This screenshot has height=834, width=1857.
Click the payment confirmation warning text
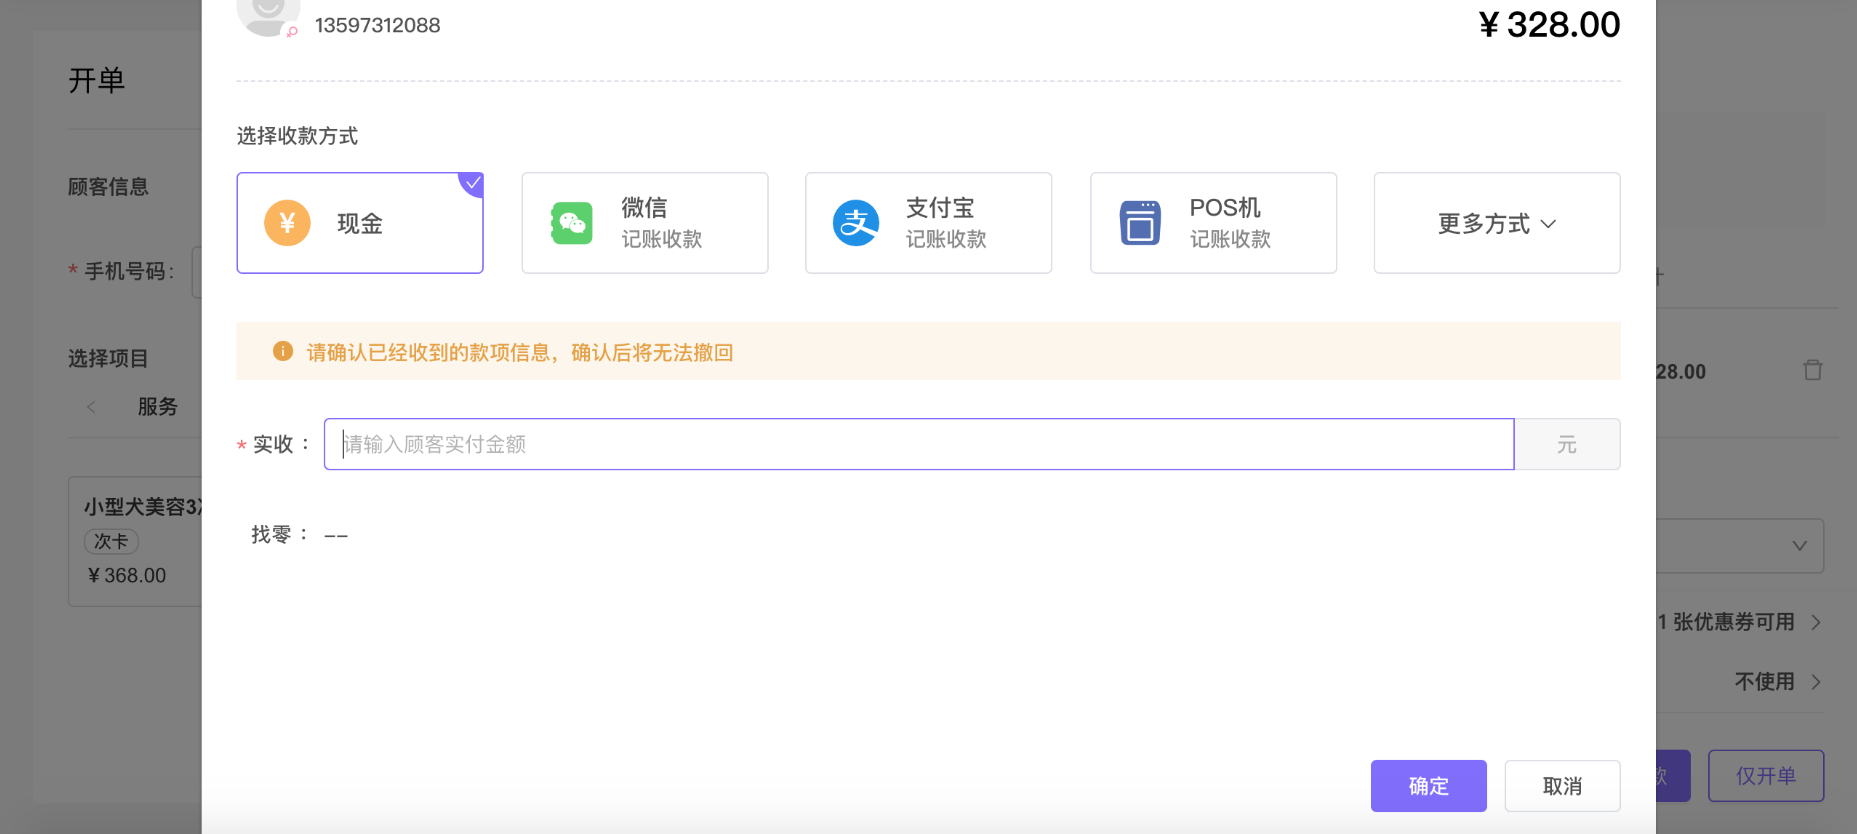(x=520, y=352)
